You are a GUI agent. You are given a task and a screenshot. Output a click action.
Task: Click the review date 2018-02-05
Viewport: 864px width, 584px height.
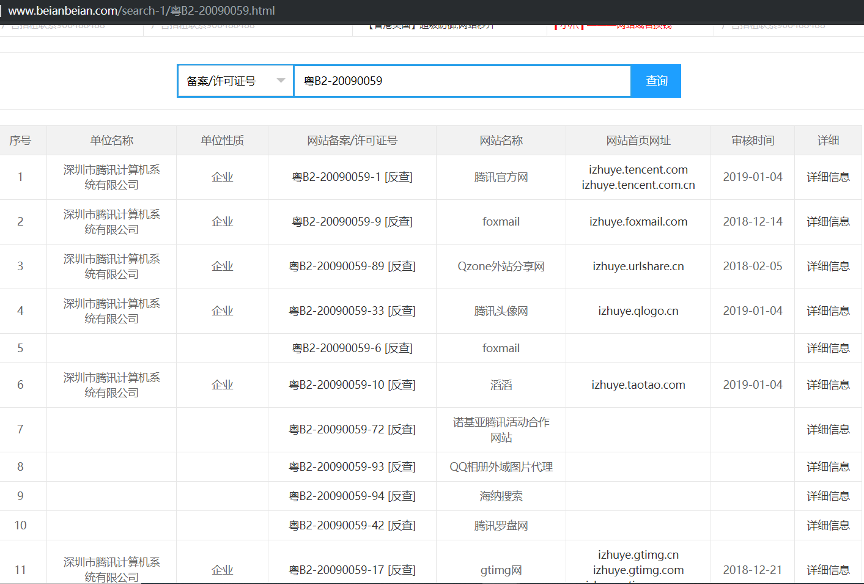(753, 266)
